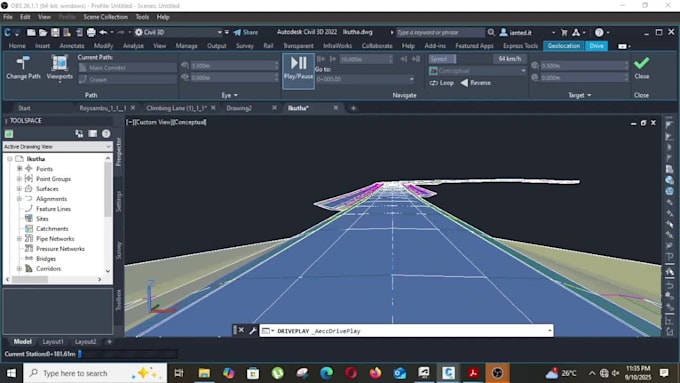
Task: Expand the Alignments tree node
Action: click(19, 199)
